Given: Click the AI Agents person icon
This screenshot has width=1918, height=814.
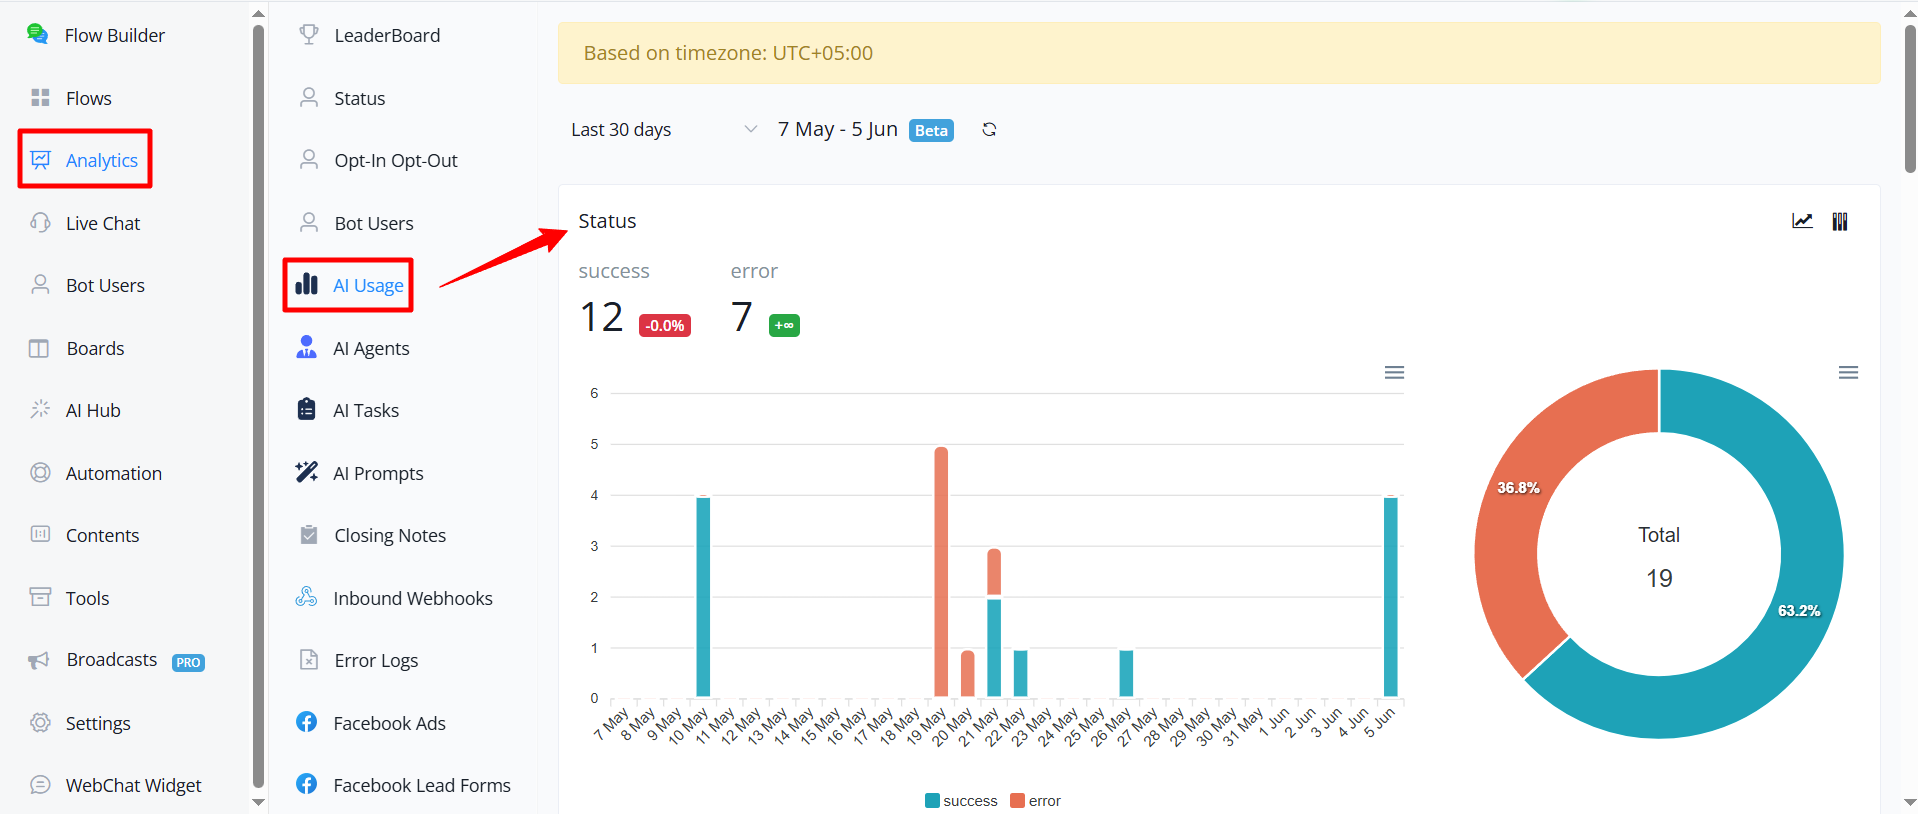Looking at the screenshot, I should tap(307, 347).
